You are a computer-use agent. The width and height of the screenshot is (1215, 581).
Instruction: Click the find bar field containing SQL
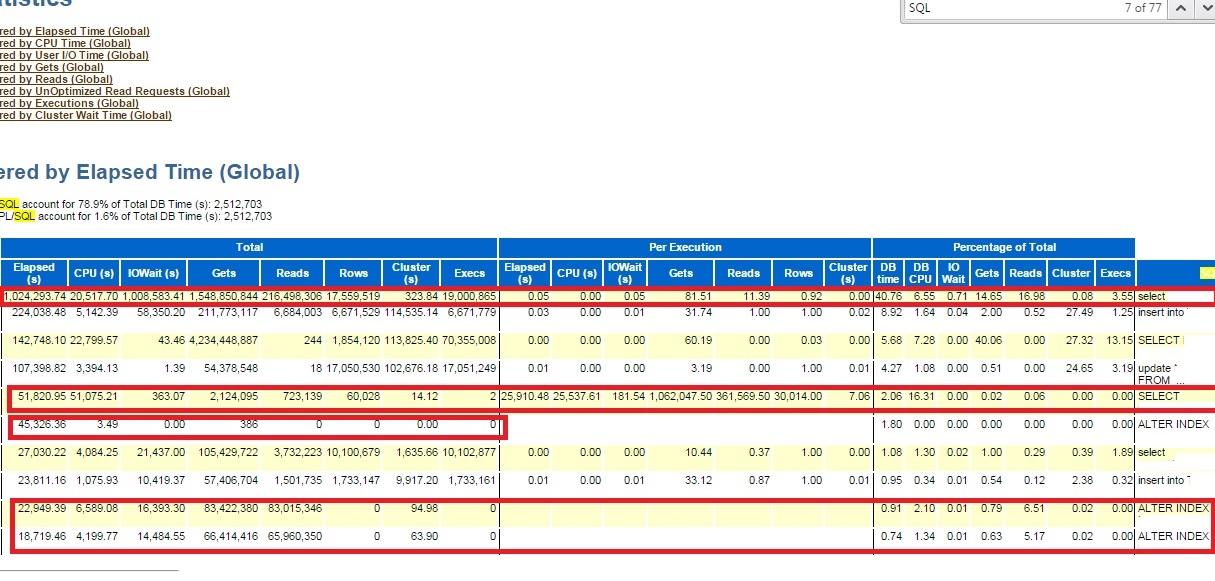click(x=1000, y=8)
